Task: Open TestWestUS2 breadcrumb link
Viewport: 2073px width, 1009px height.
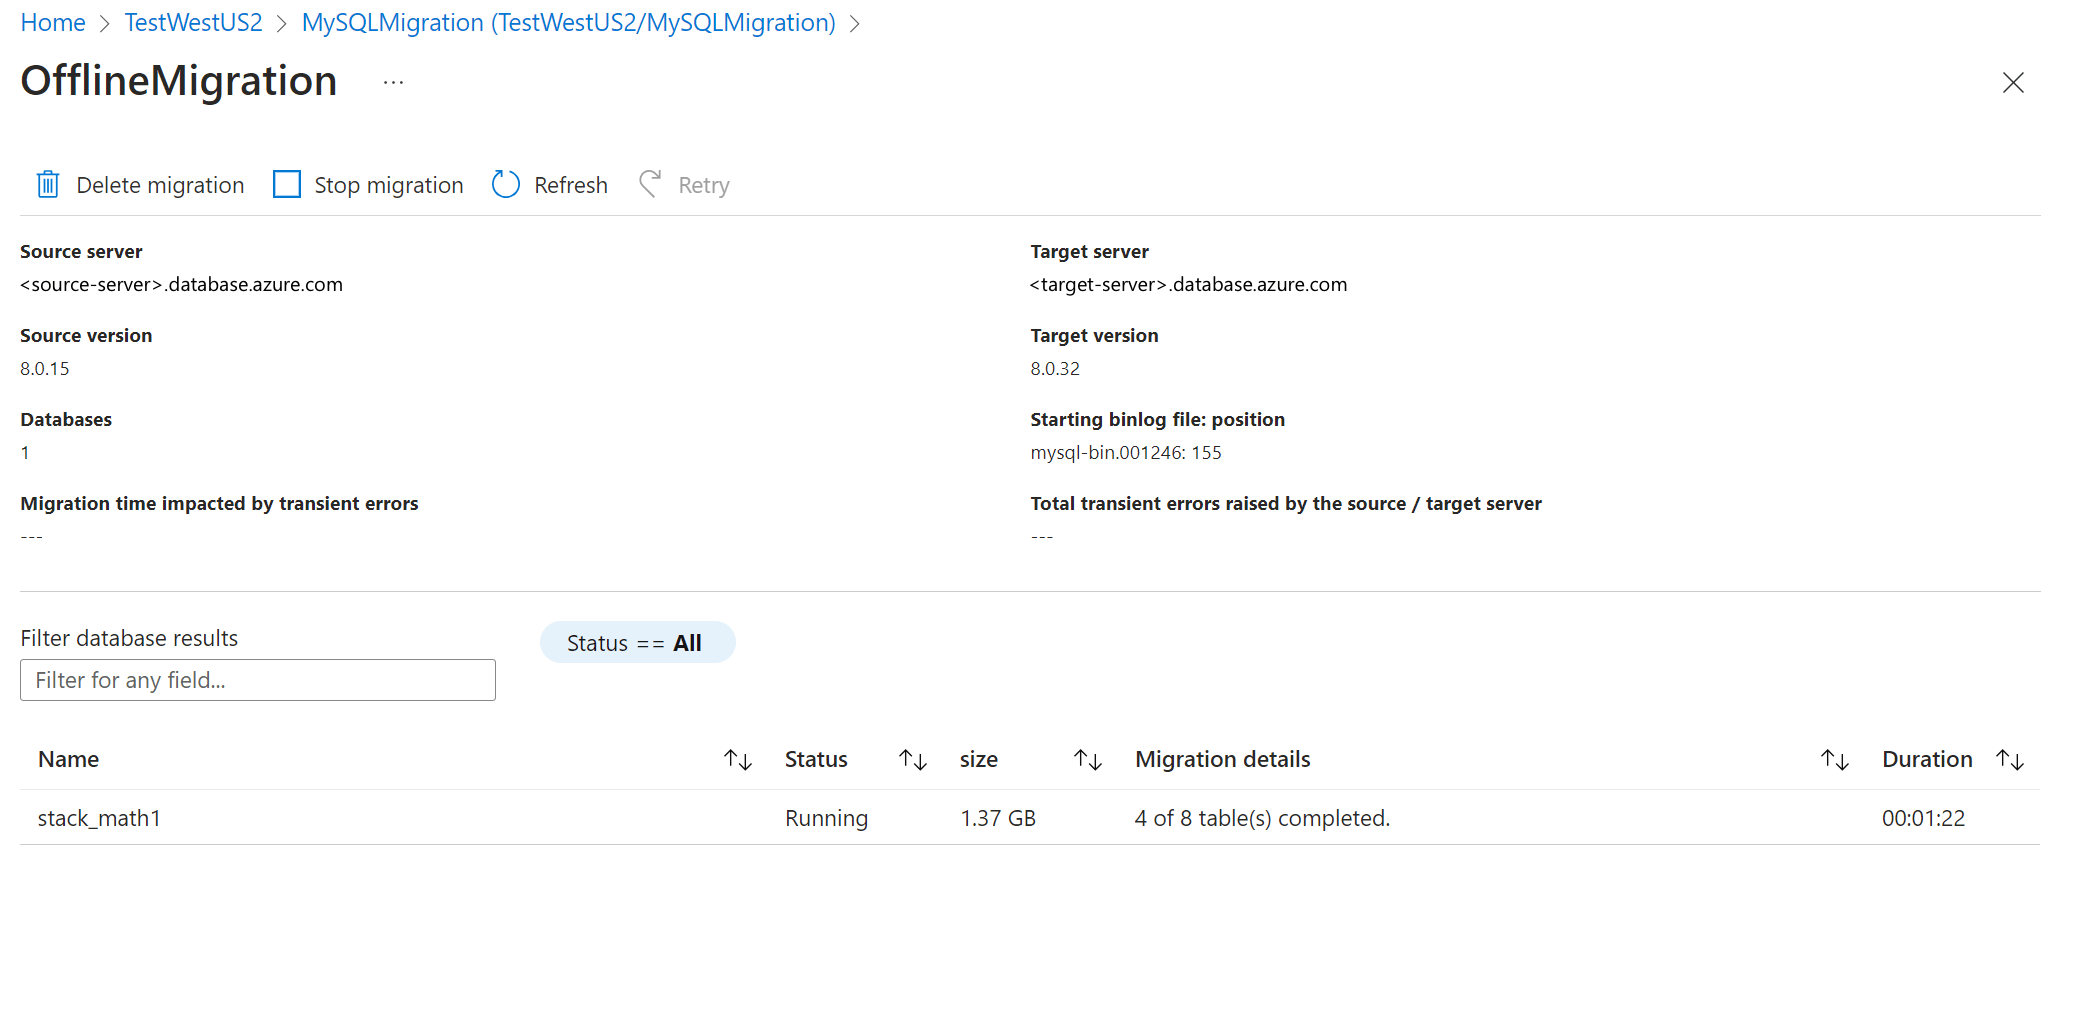Action: (x=193, y=22)
